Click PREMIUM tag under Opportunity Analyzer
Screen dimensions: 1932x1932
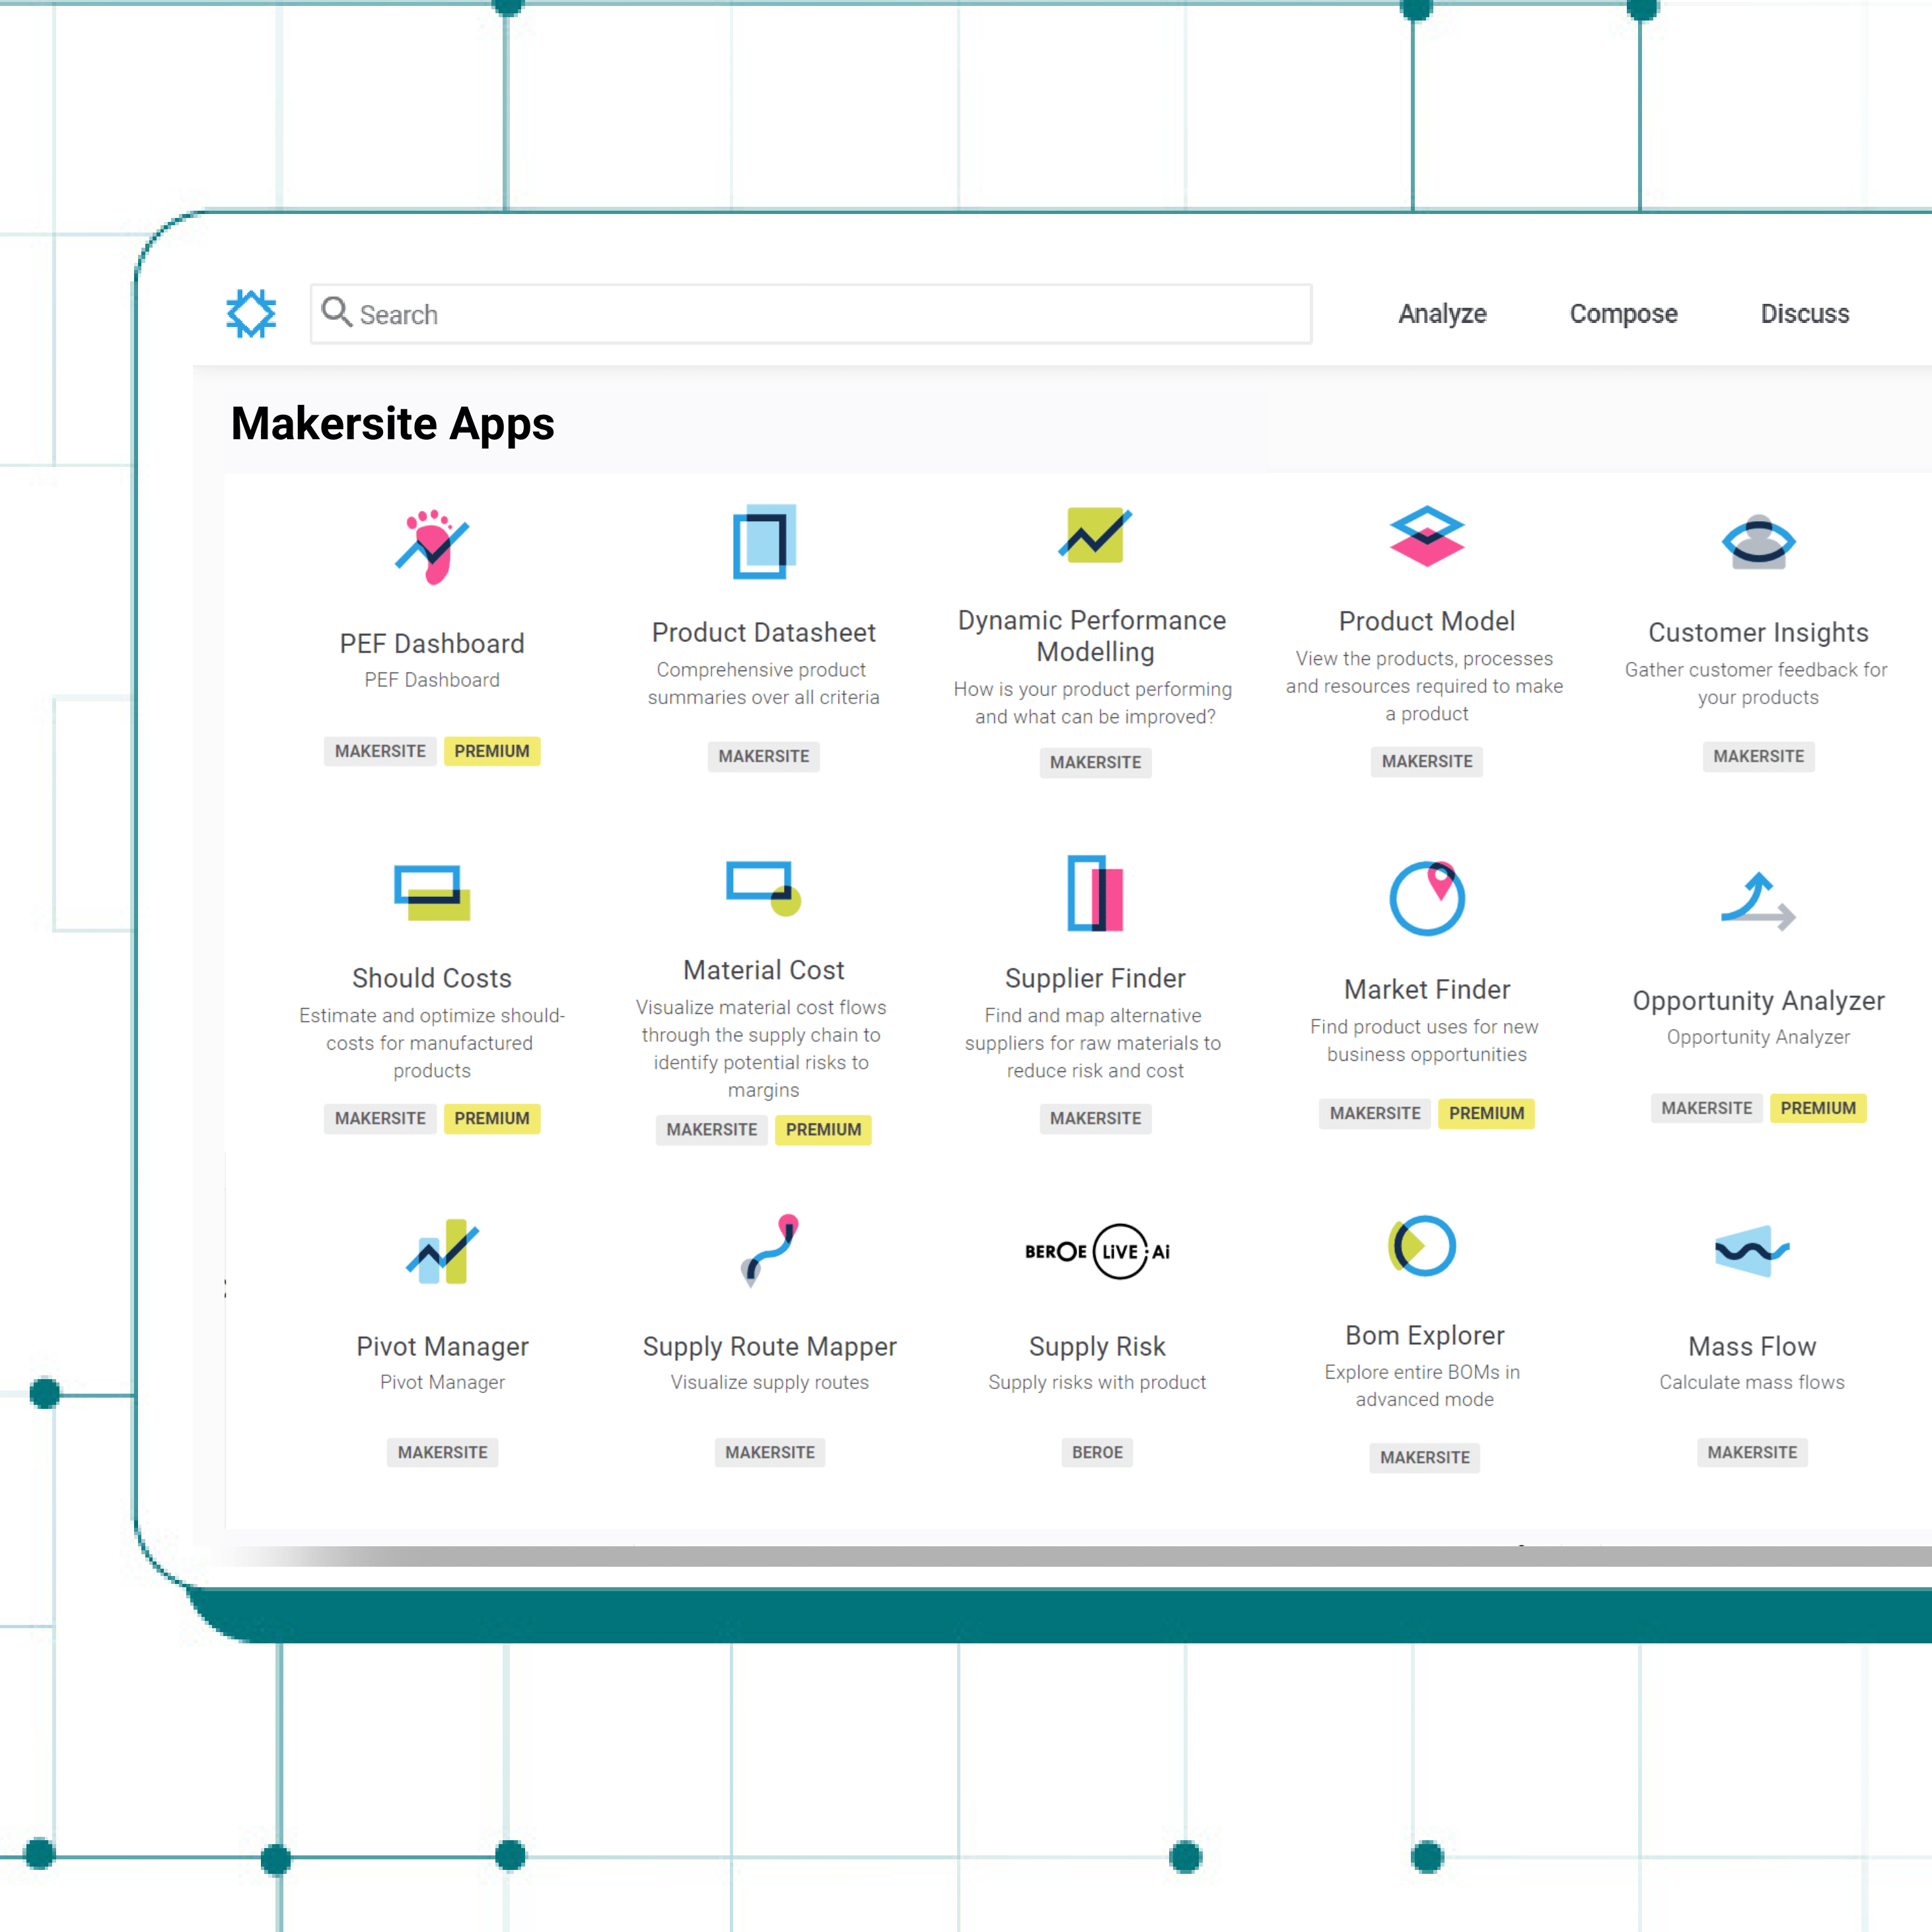pos(1818,1108)
